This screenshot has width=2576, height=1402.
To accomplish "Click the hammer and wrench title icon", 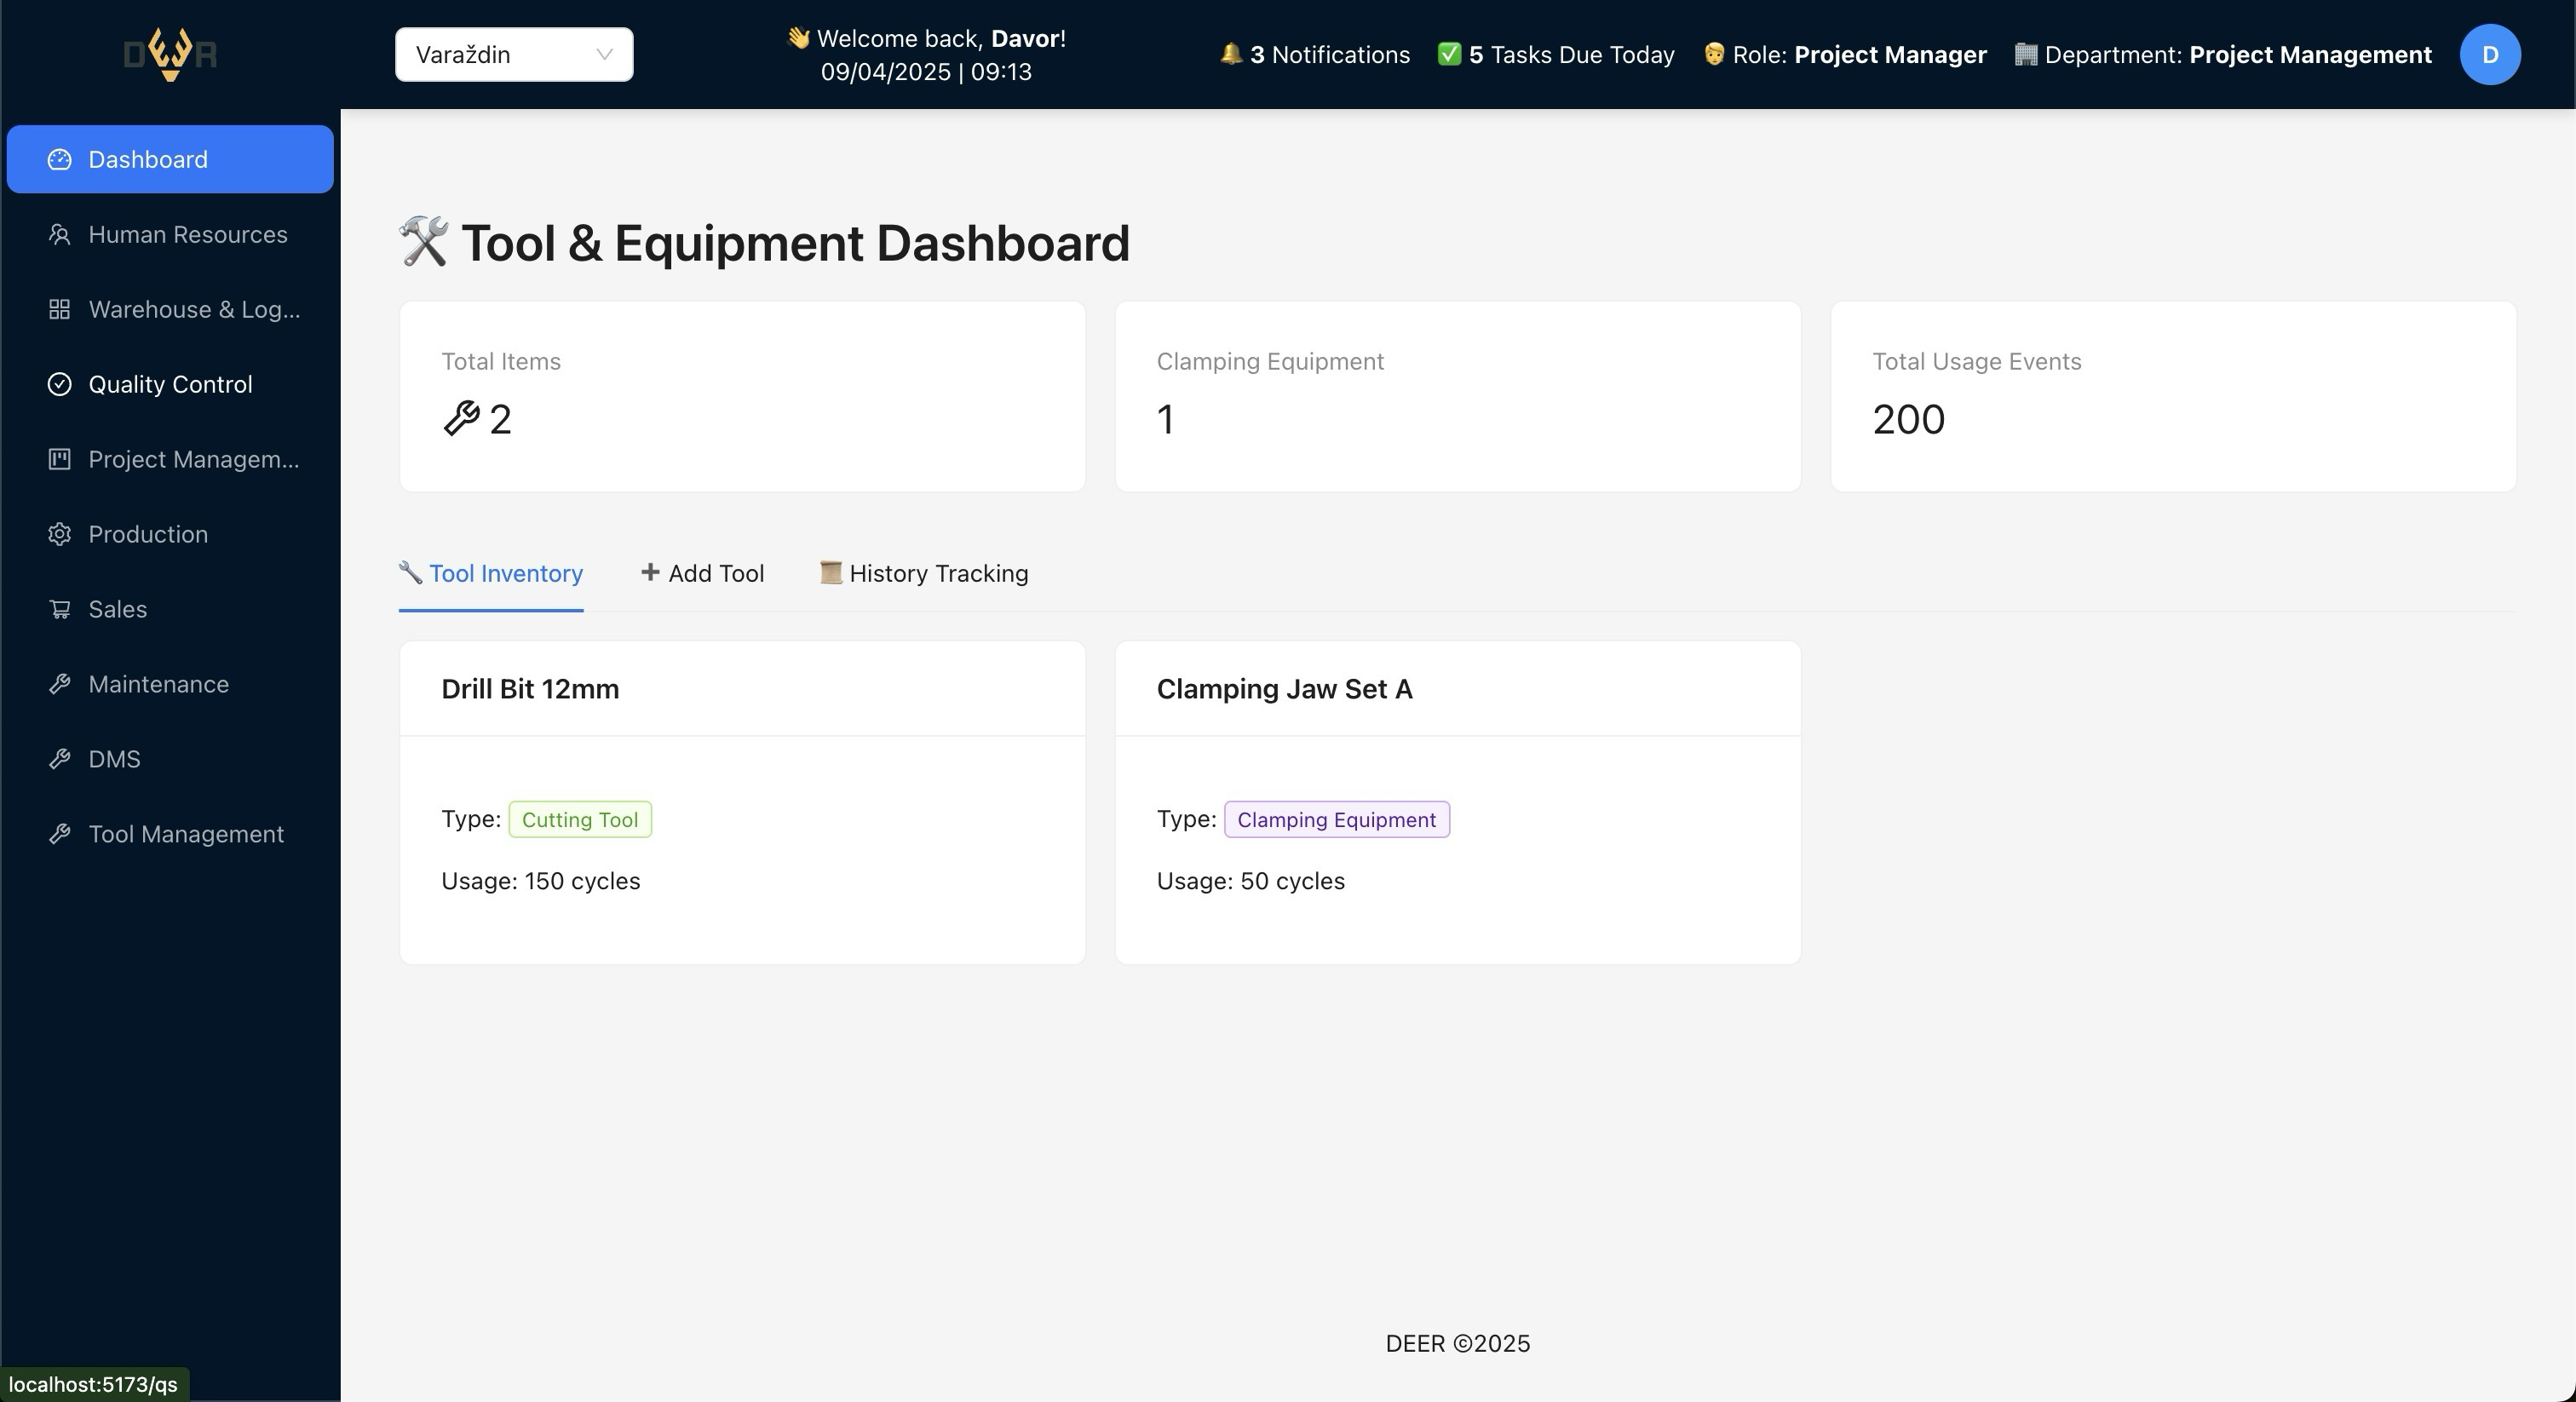I will [x=424, y=242].
